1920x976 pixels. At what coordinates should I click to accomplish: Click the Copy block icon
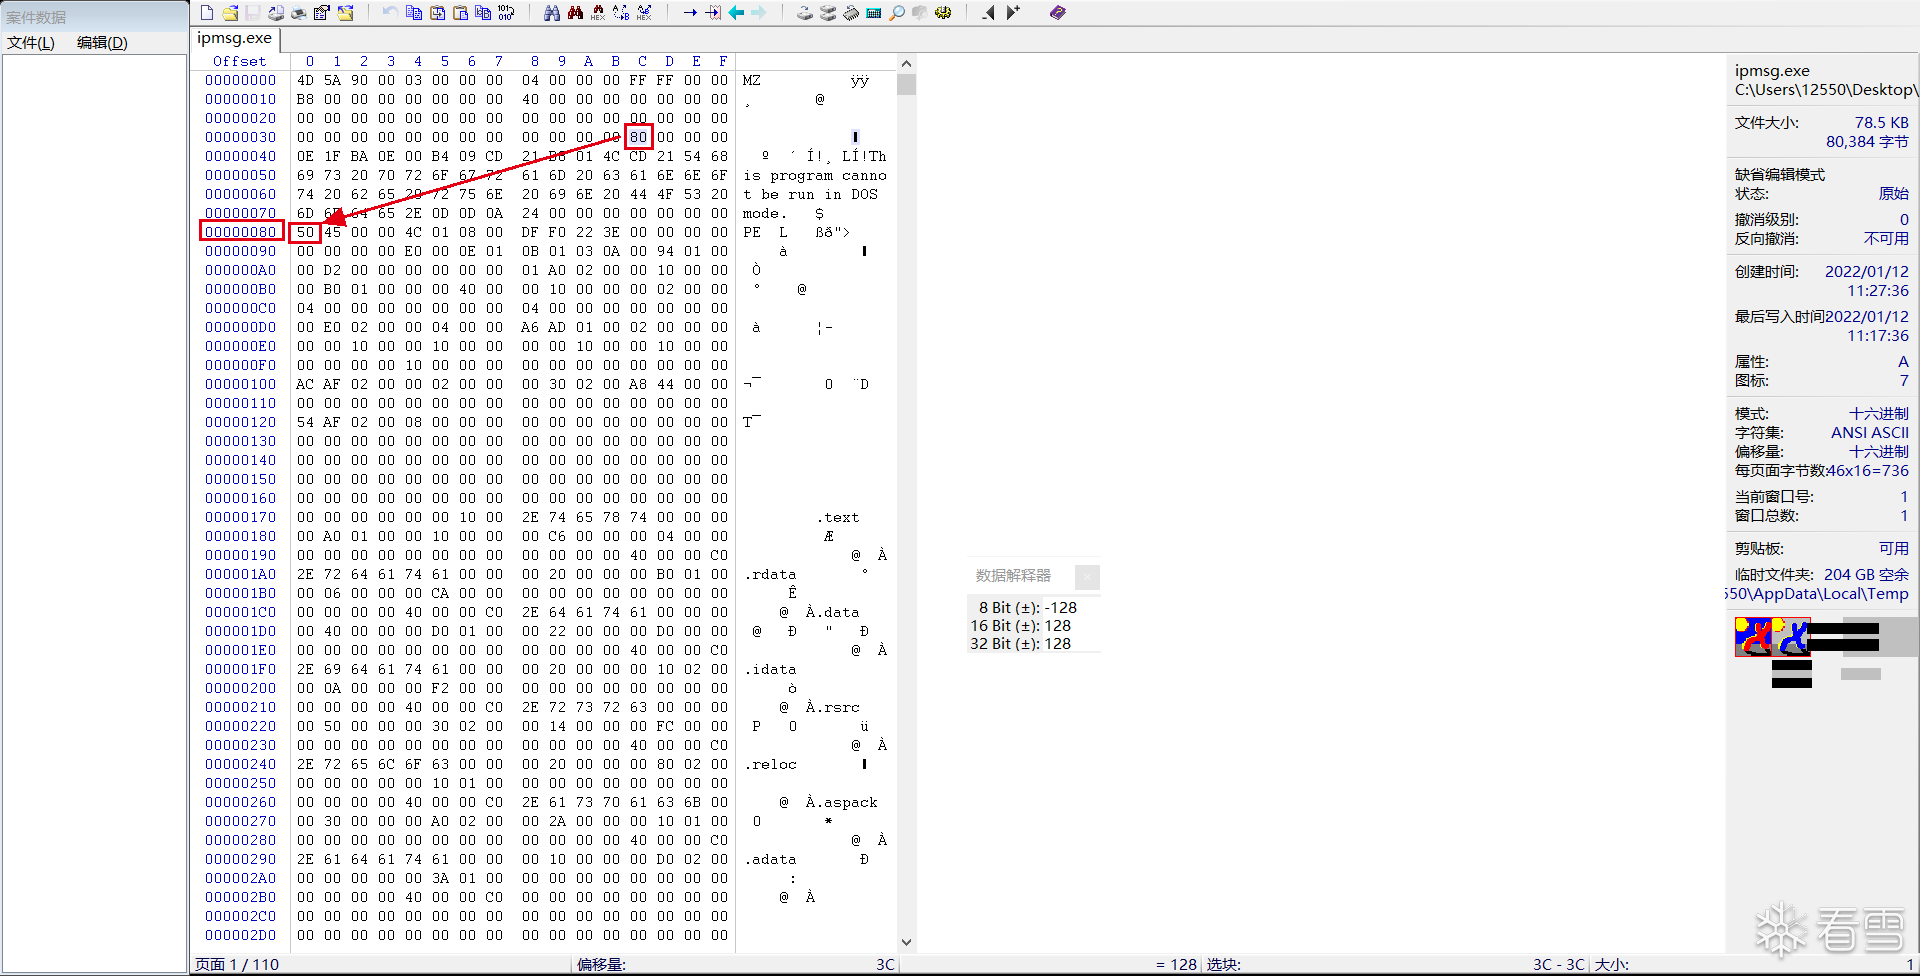point(413,13)
